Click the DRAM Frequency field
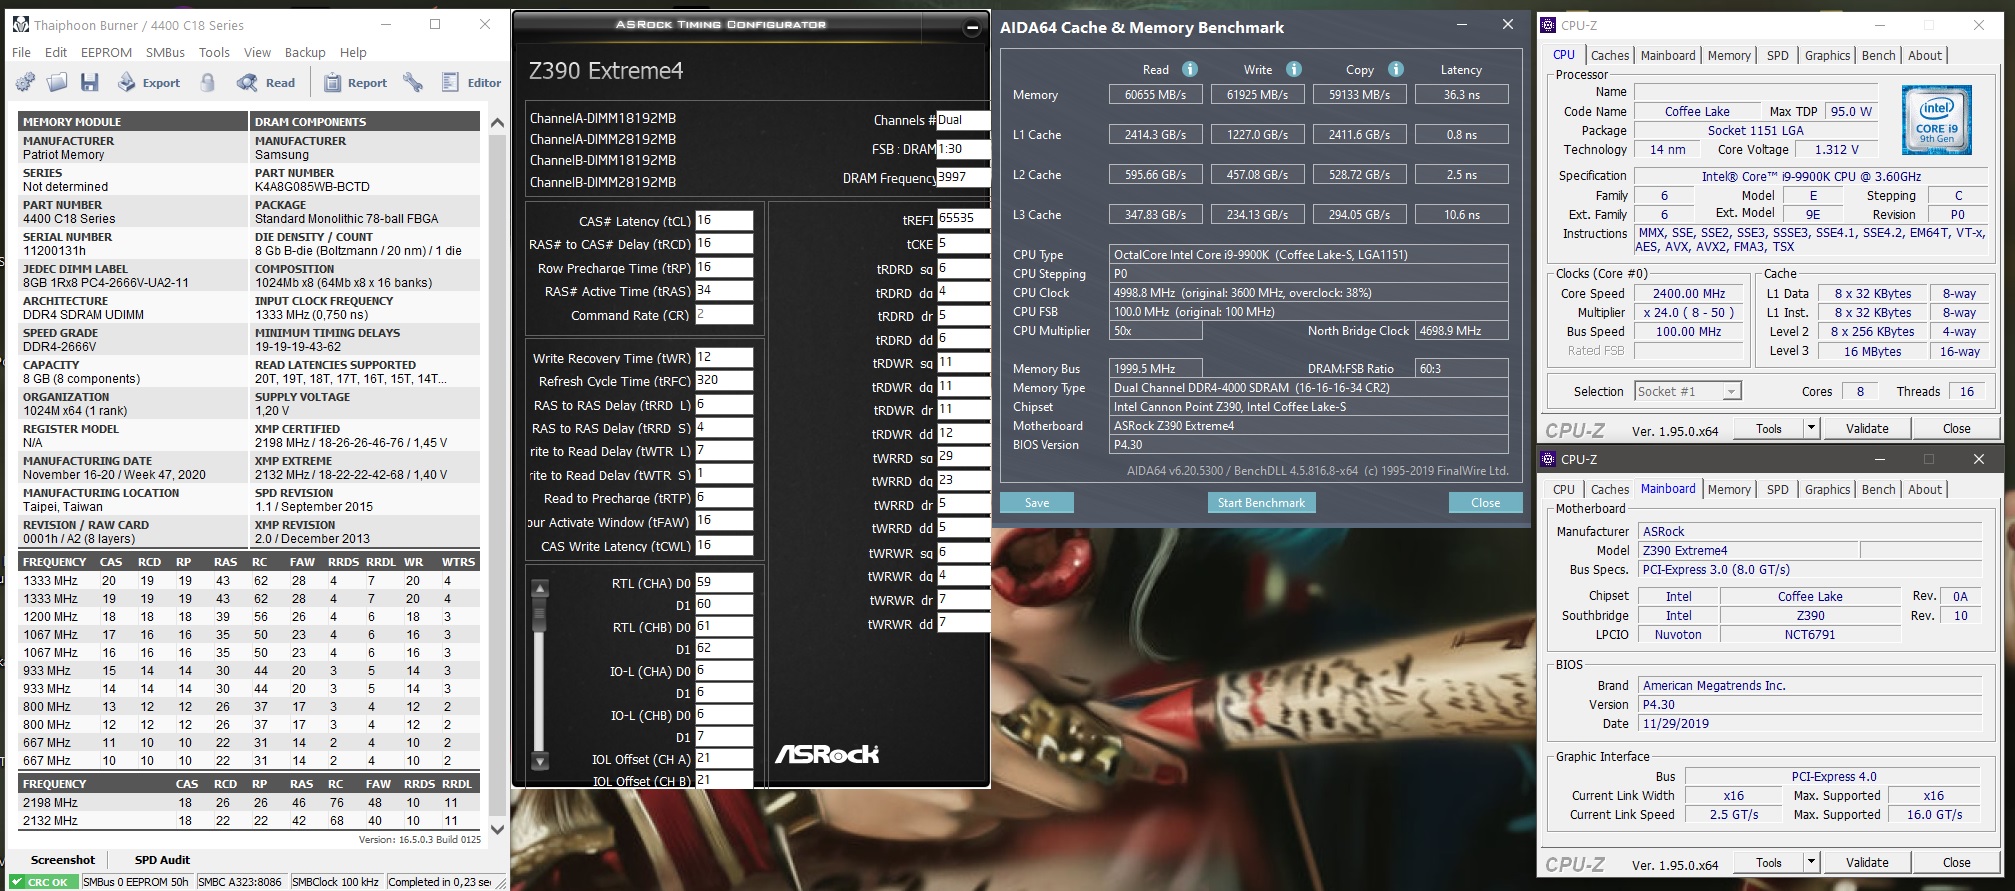Image resolution: width=2015 pixels, height=891 pixels. (963, 178)
